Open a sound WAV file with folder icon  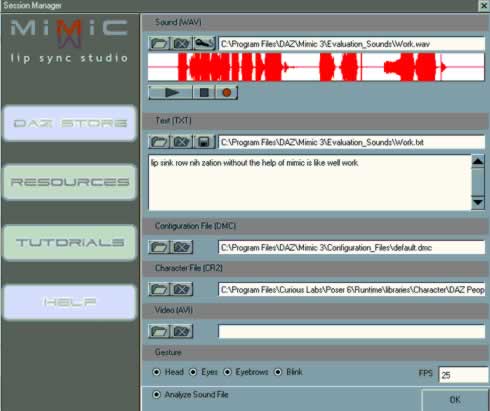159,44
